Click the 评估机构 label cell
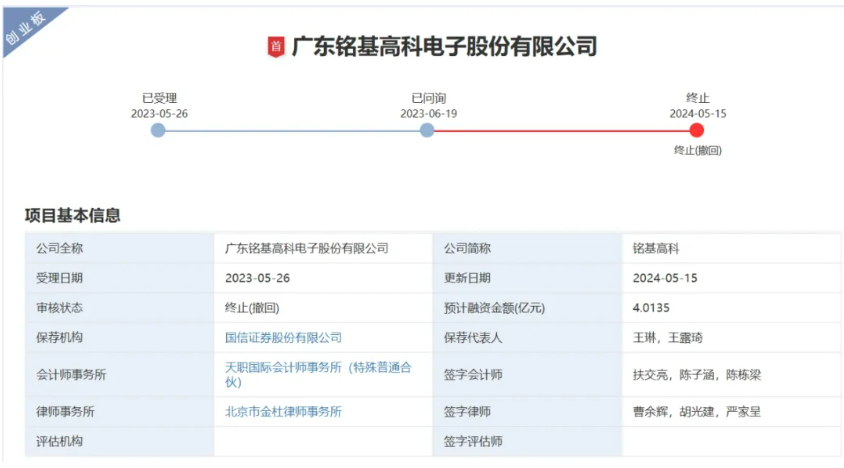This screenshot has width=844, height=468. pos(119,442)
